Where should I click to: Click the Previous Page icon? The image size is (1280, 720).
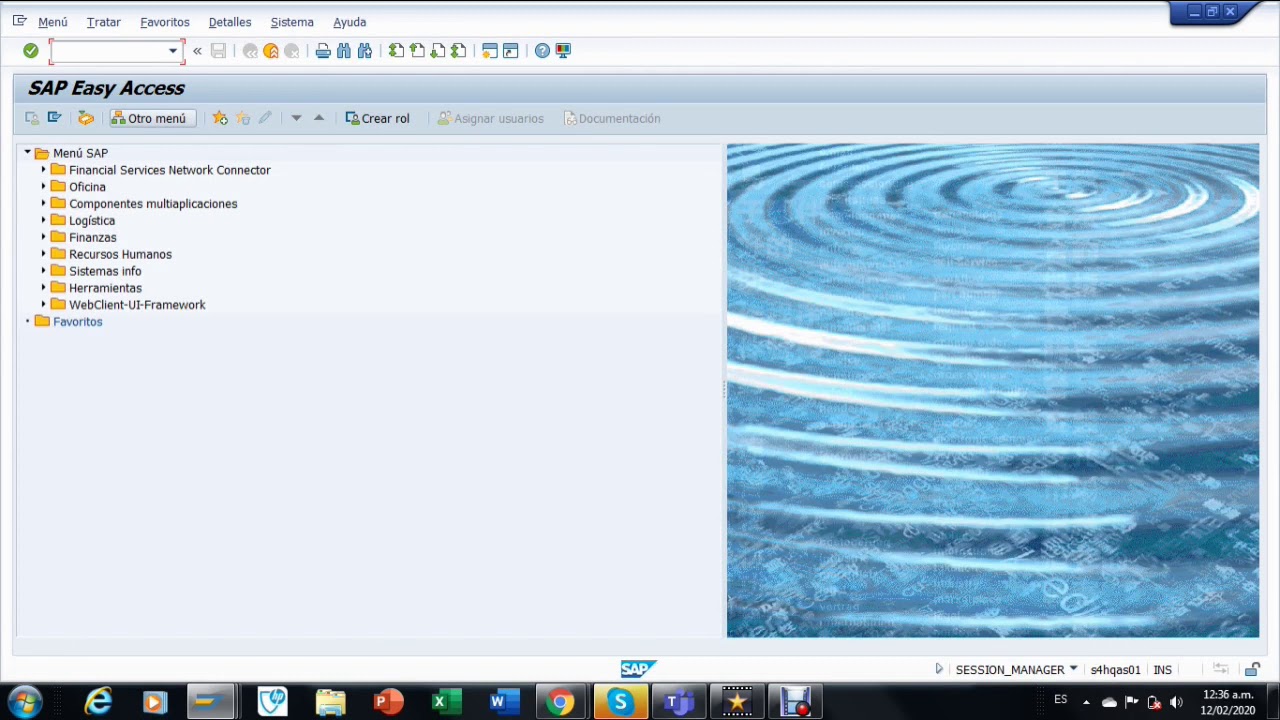417,51
